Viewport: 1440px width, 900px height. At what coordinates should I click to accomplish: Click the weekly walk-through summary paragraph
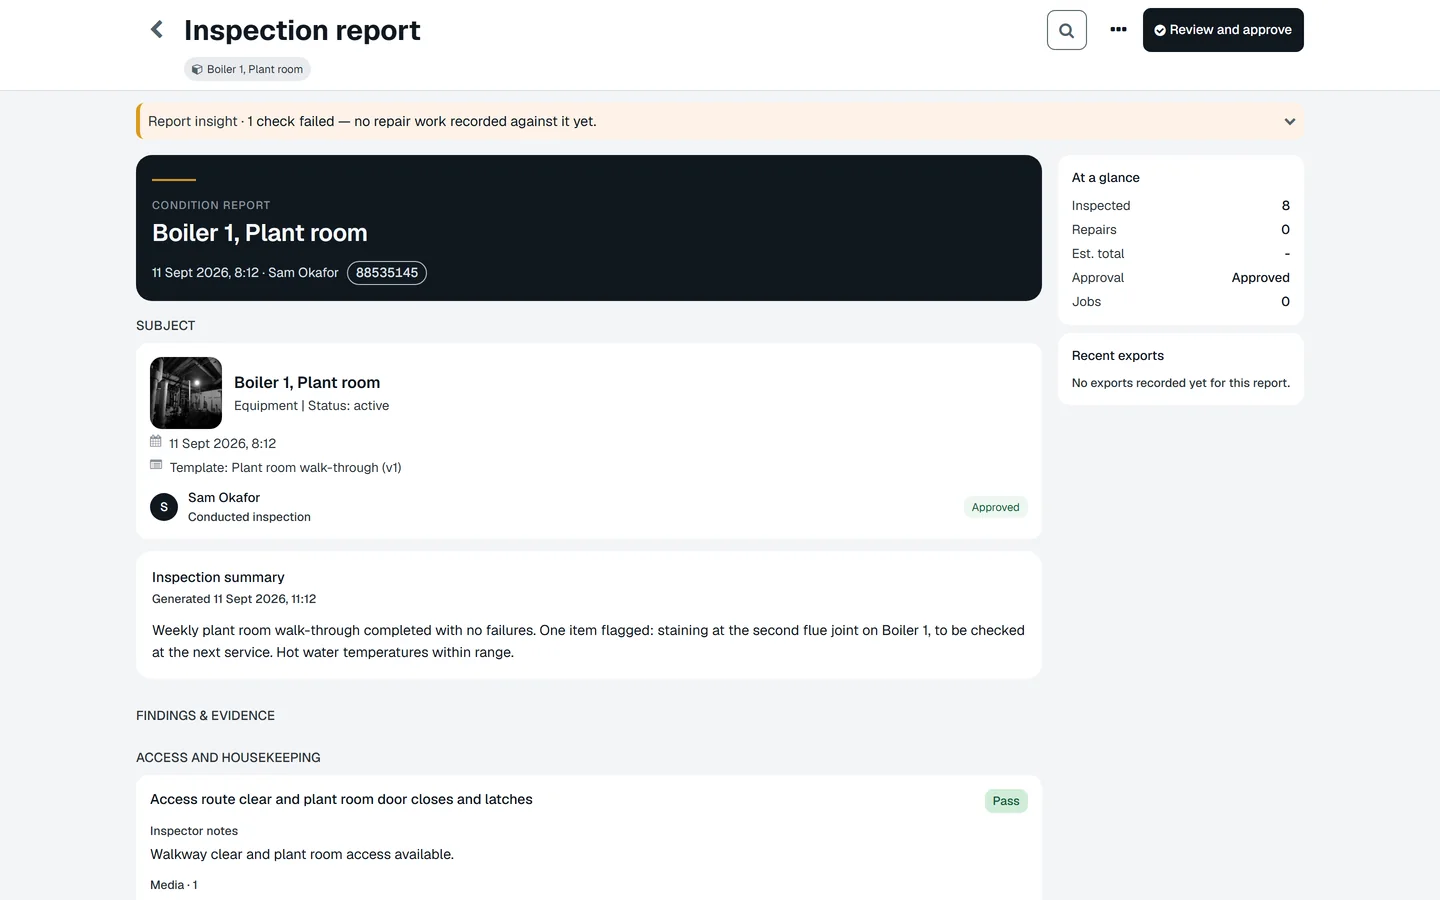(588, 641)
